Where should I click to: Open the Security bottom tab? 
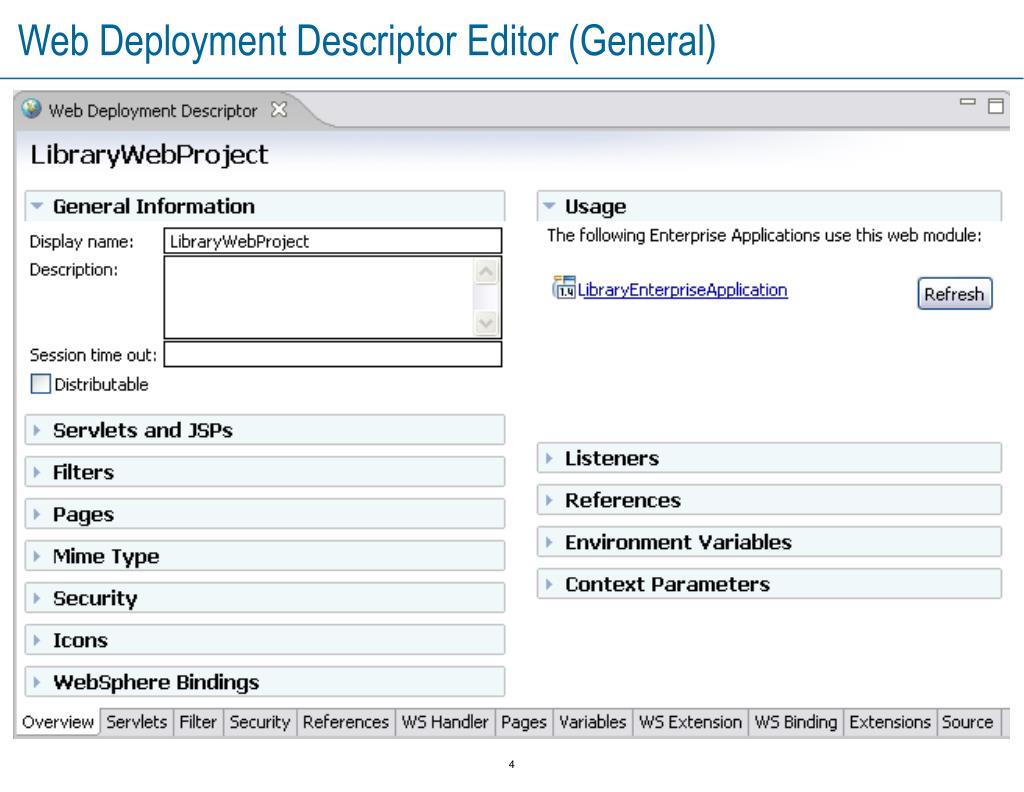click(x=260, y=722)
